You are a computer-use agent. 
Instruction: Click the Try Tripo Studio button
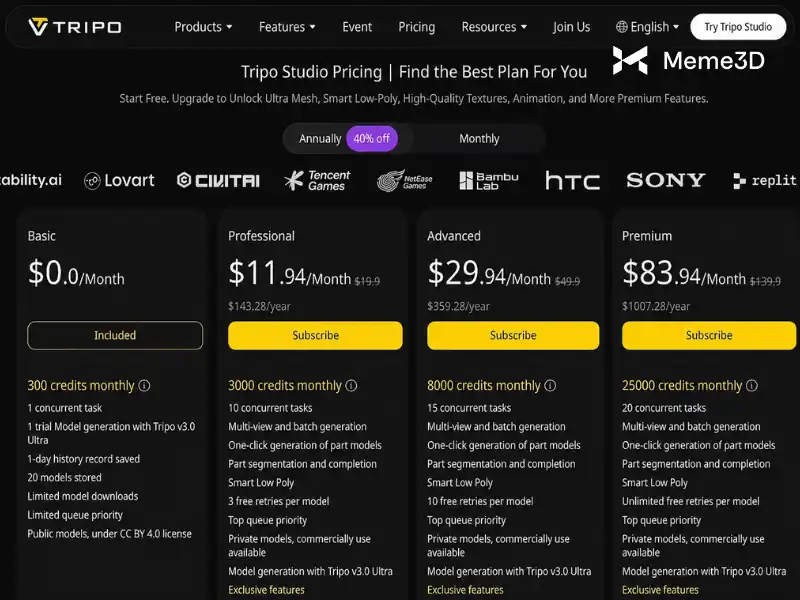pos(738,27)
